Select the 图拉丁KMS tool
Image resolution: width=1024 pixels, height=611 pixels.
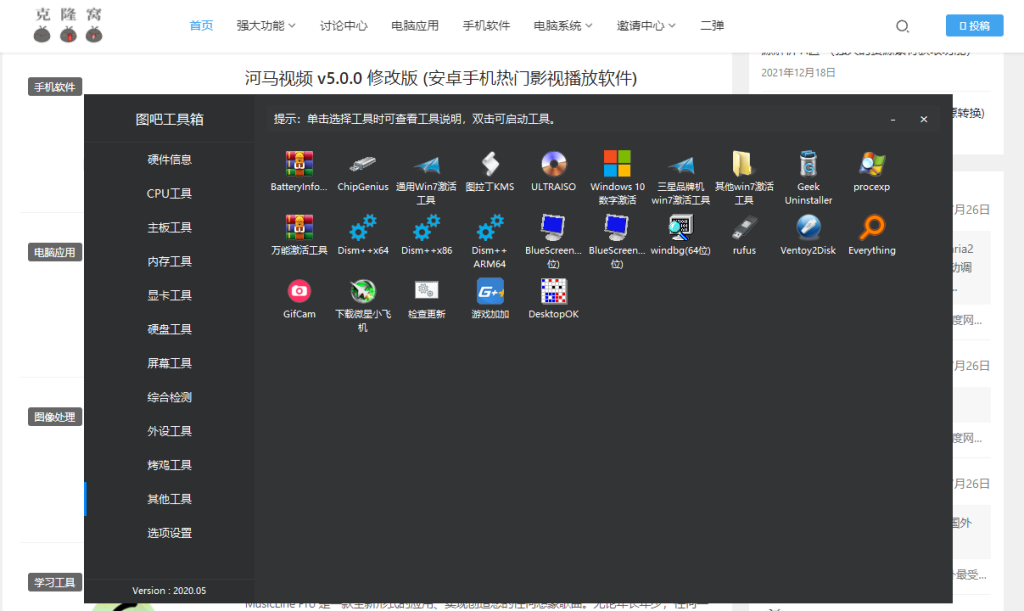(x=490, y=164)
